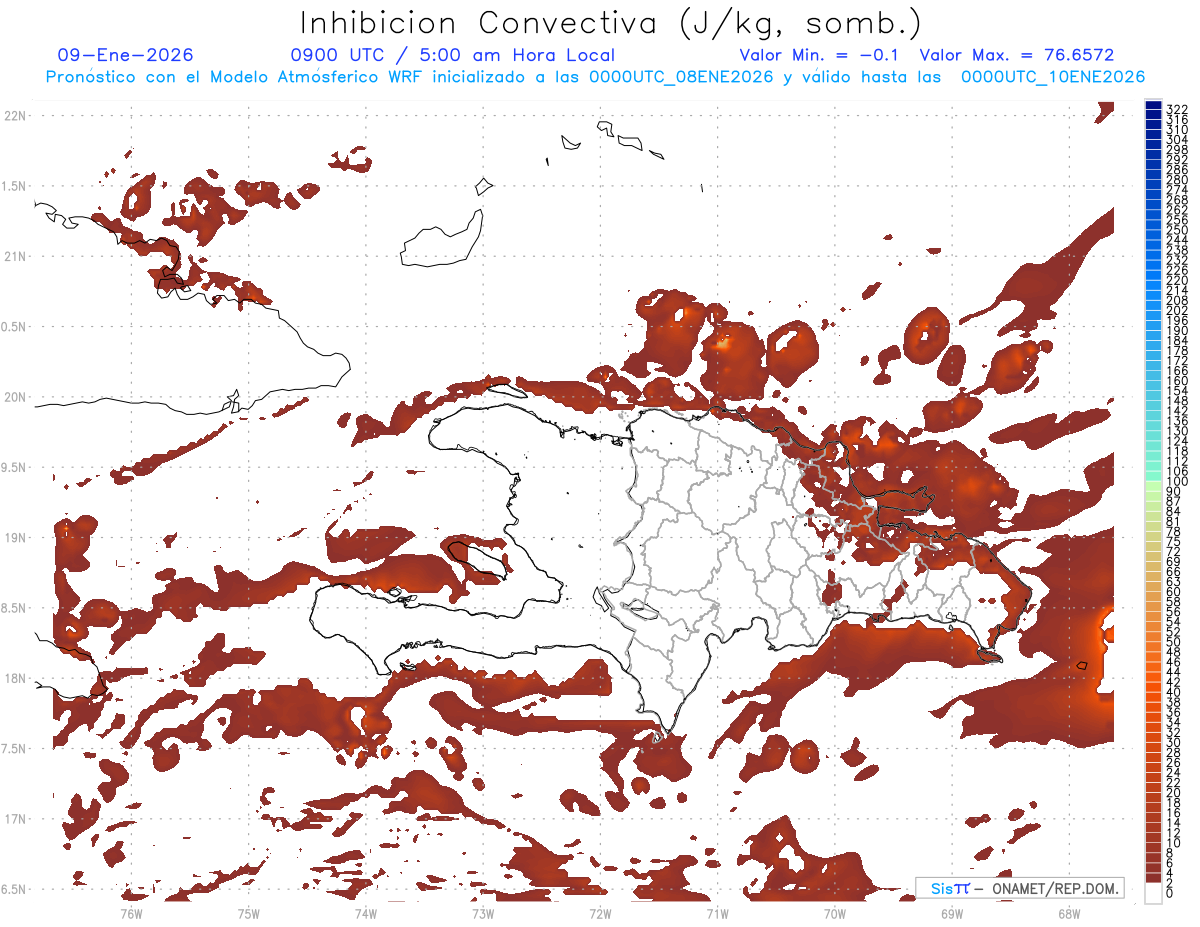Click the '70W' longitude label
Image resolution: width=1200 pixels, height=927 pixels.
835,913
